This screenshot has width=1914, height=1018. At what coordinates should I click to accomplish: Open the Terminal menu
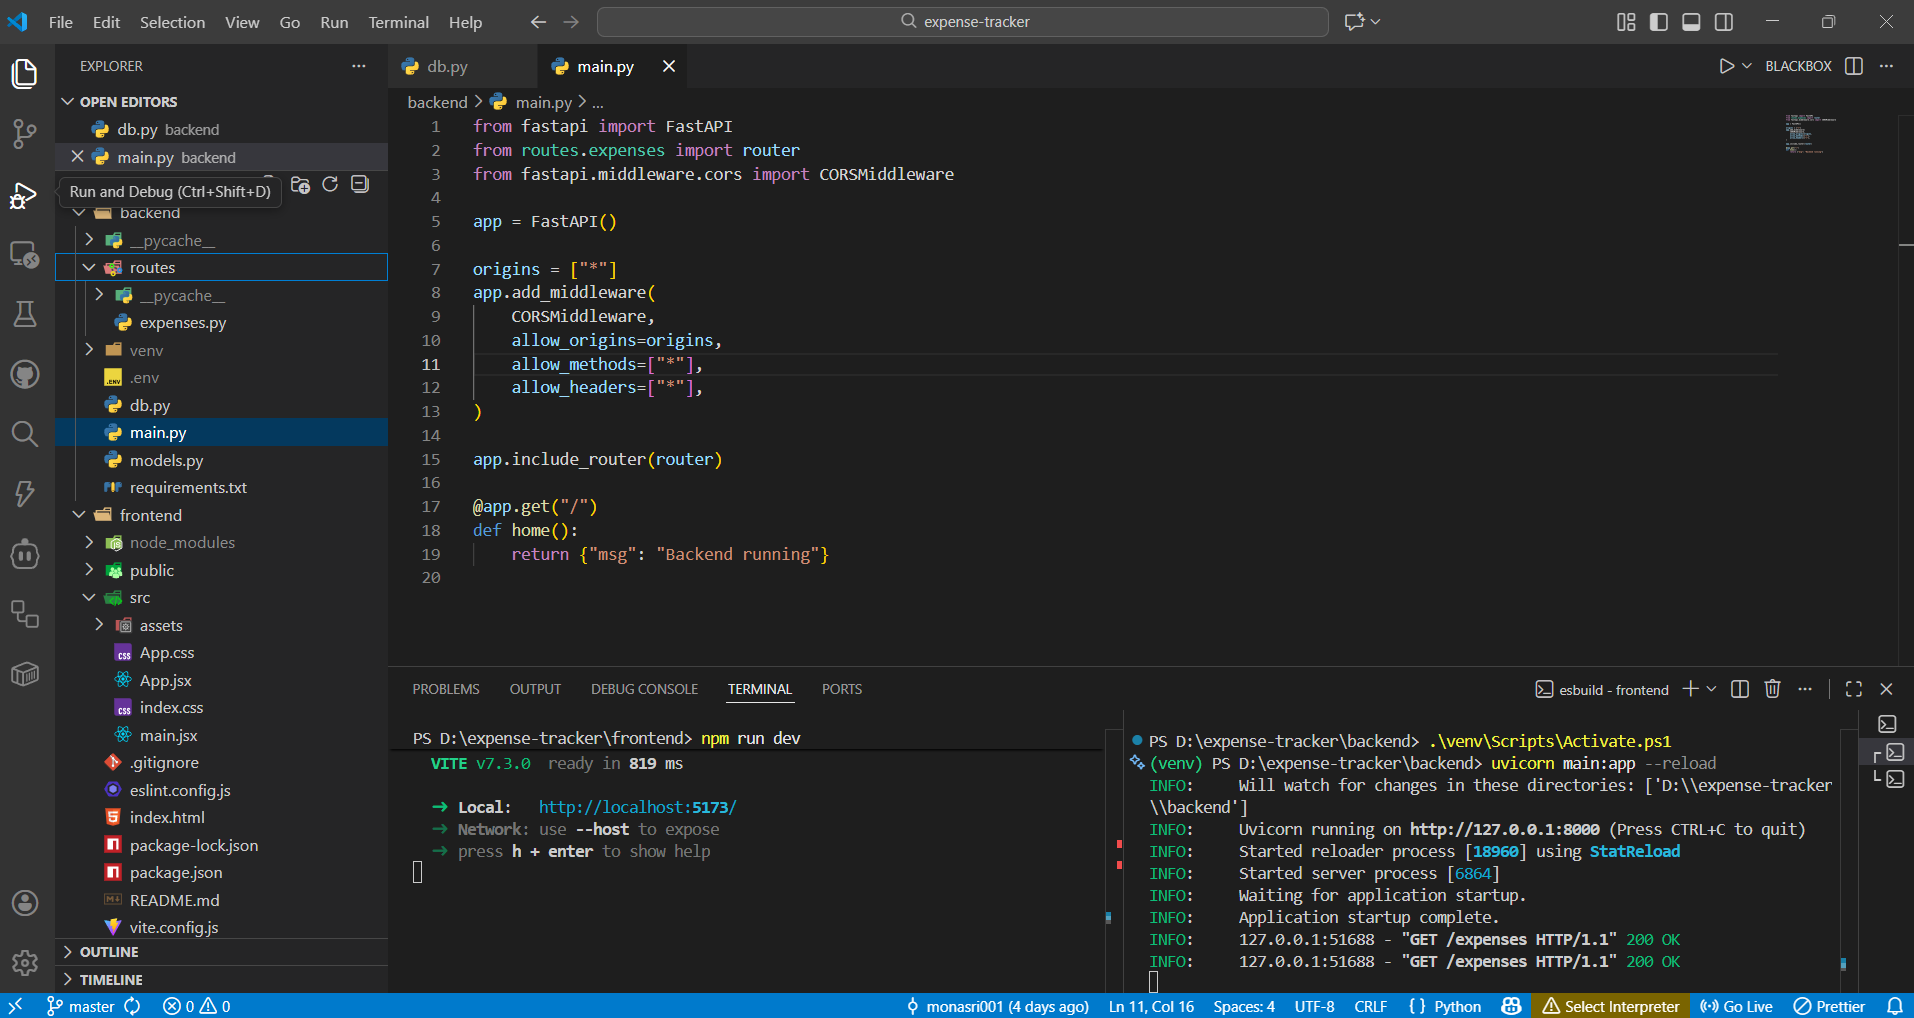398,22
